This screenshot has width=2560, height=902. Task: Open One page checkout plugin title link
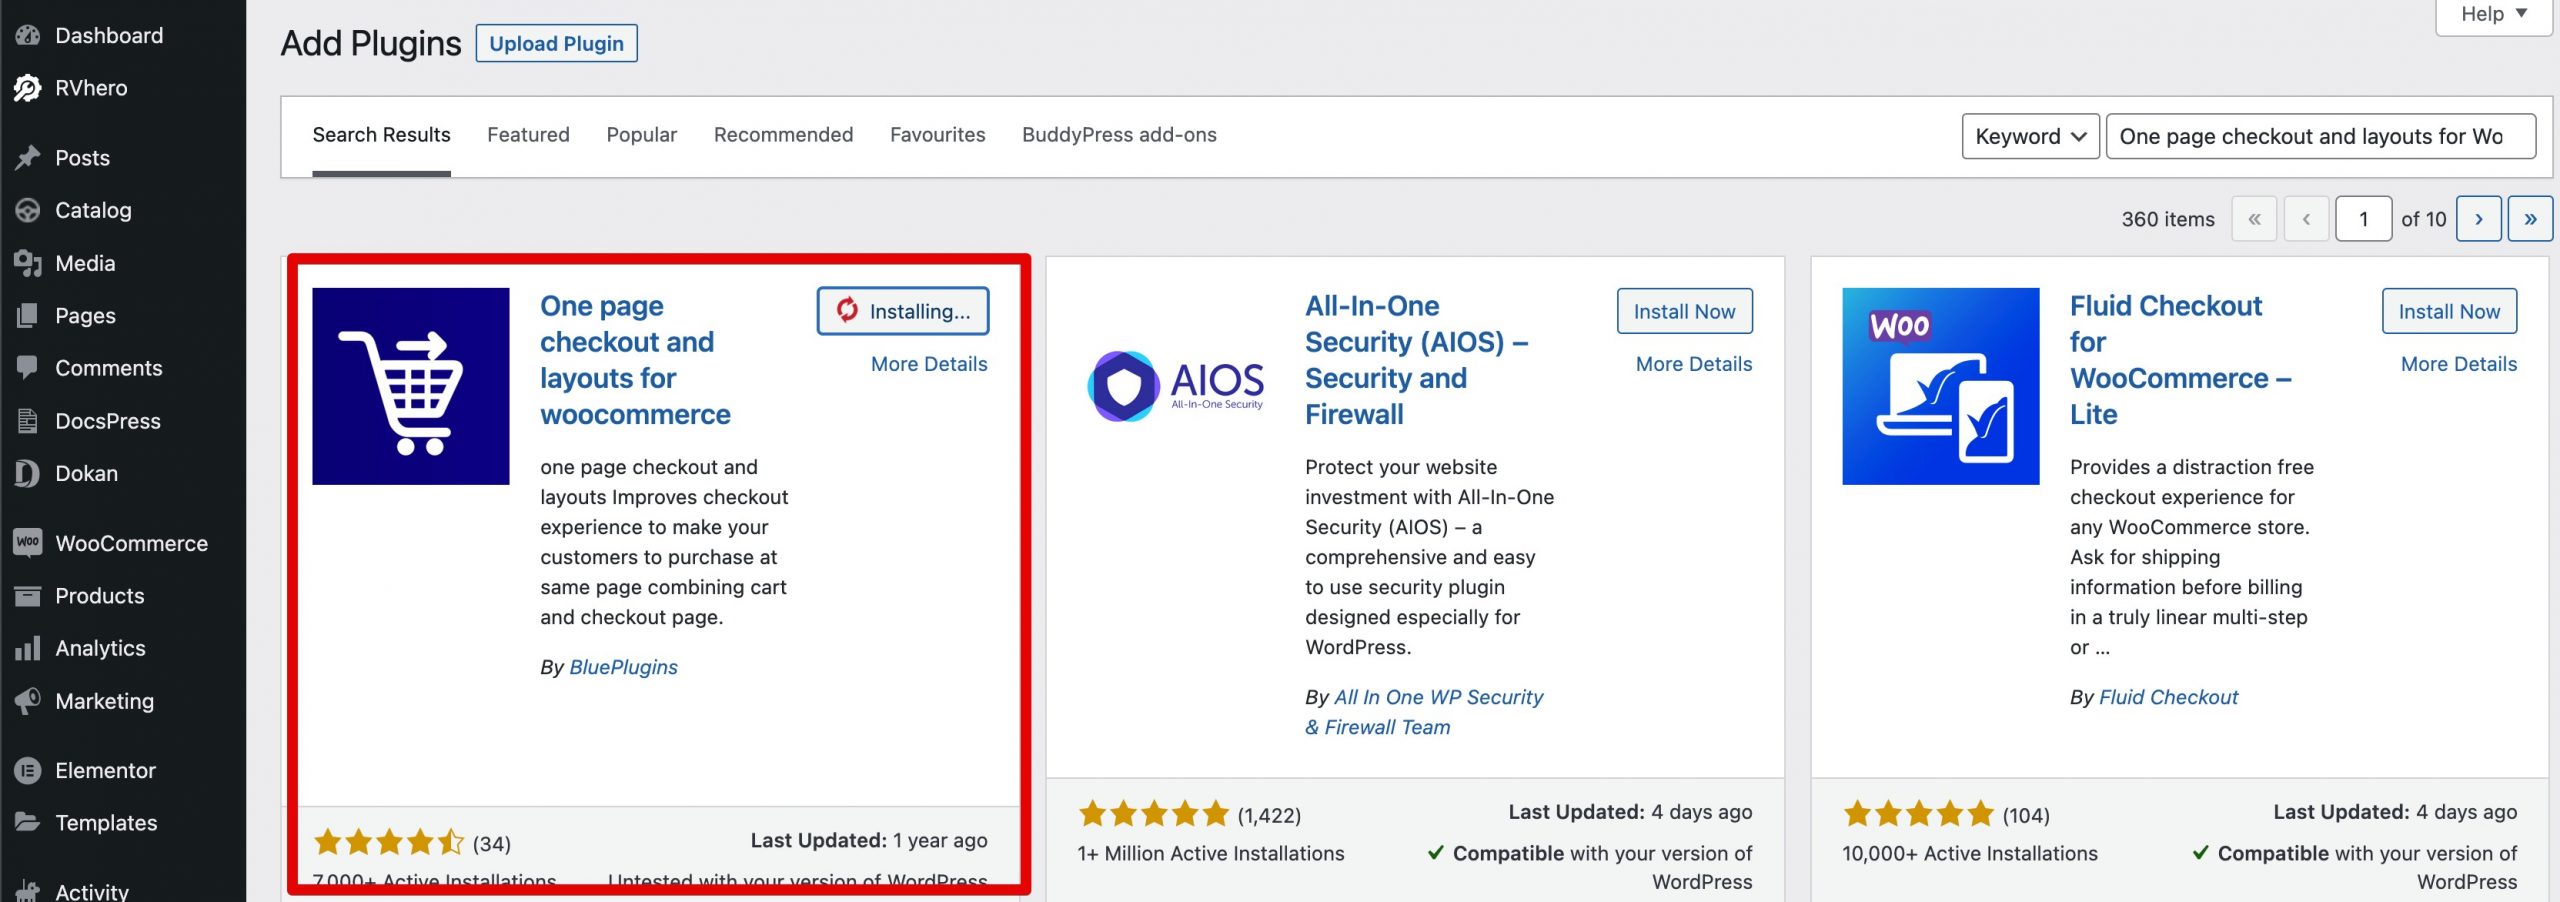[x=635, y=360]
